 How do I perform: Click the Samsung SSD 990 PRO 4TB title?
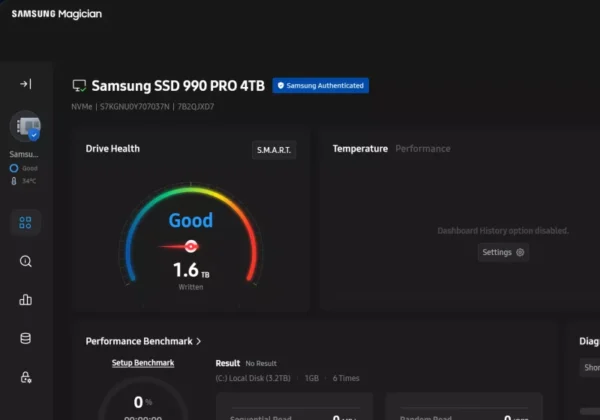(x=178, y=86)
